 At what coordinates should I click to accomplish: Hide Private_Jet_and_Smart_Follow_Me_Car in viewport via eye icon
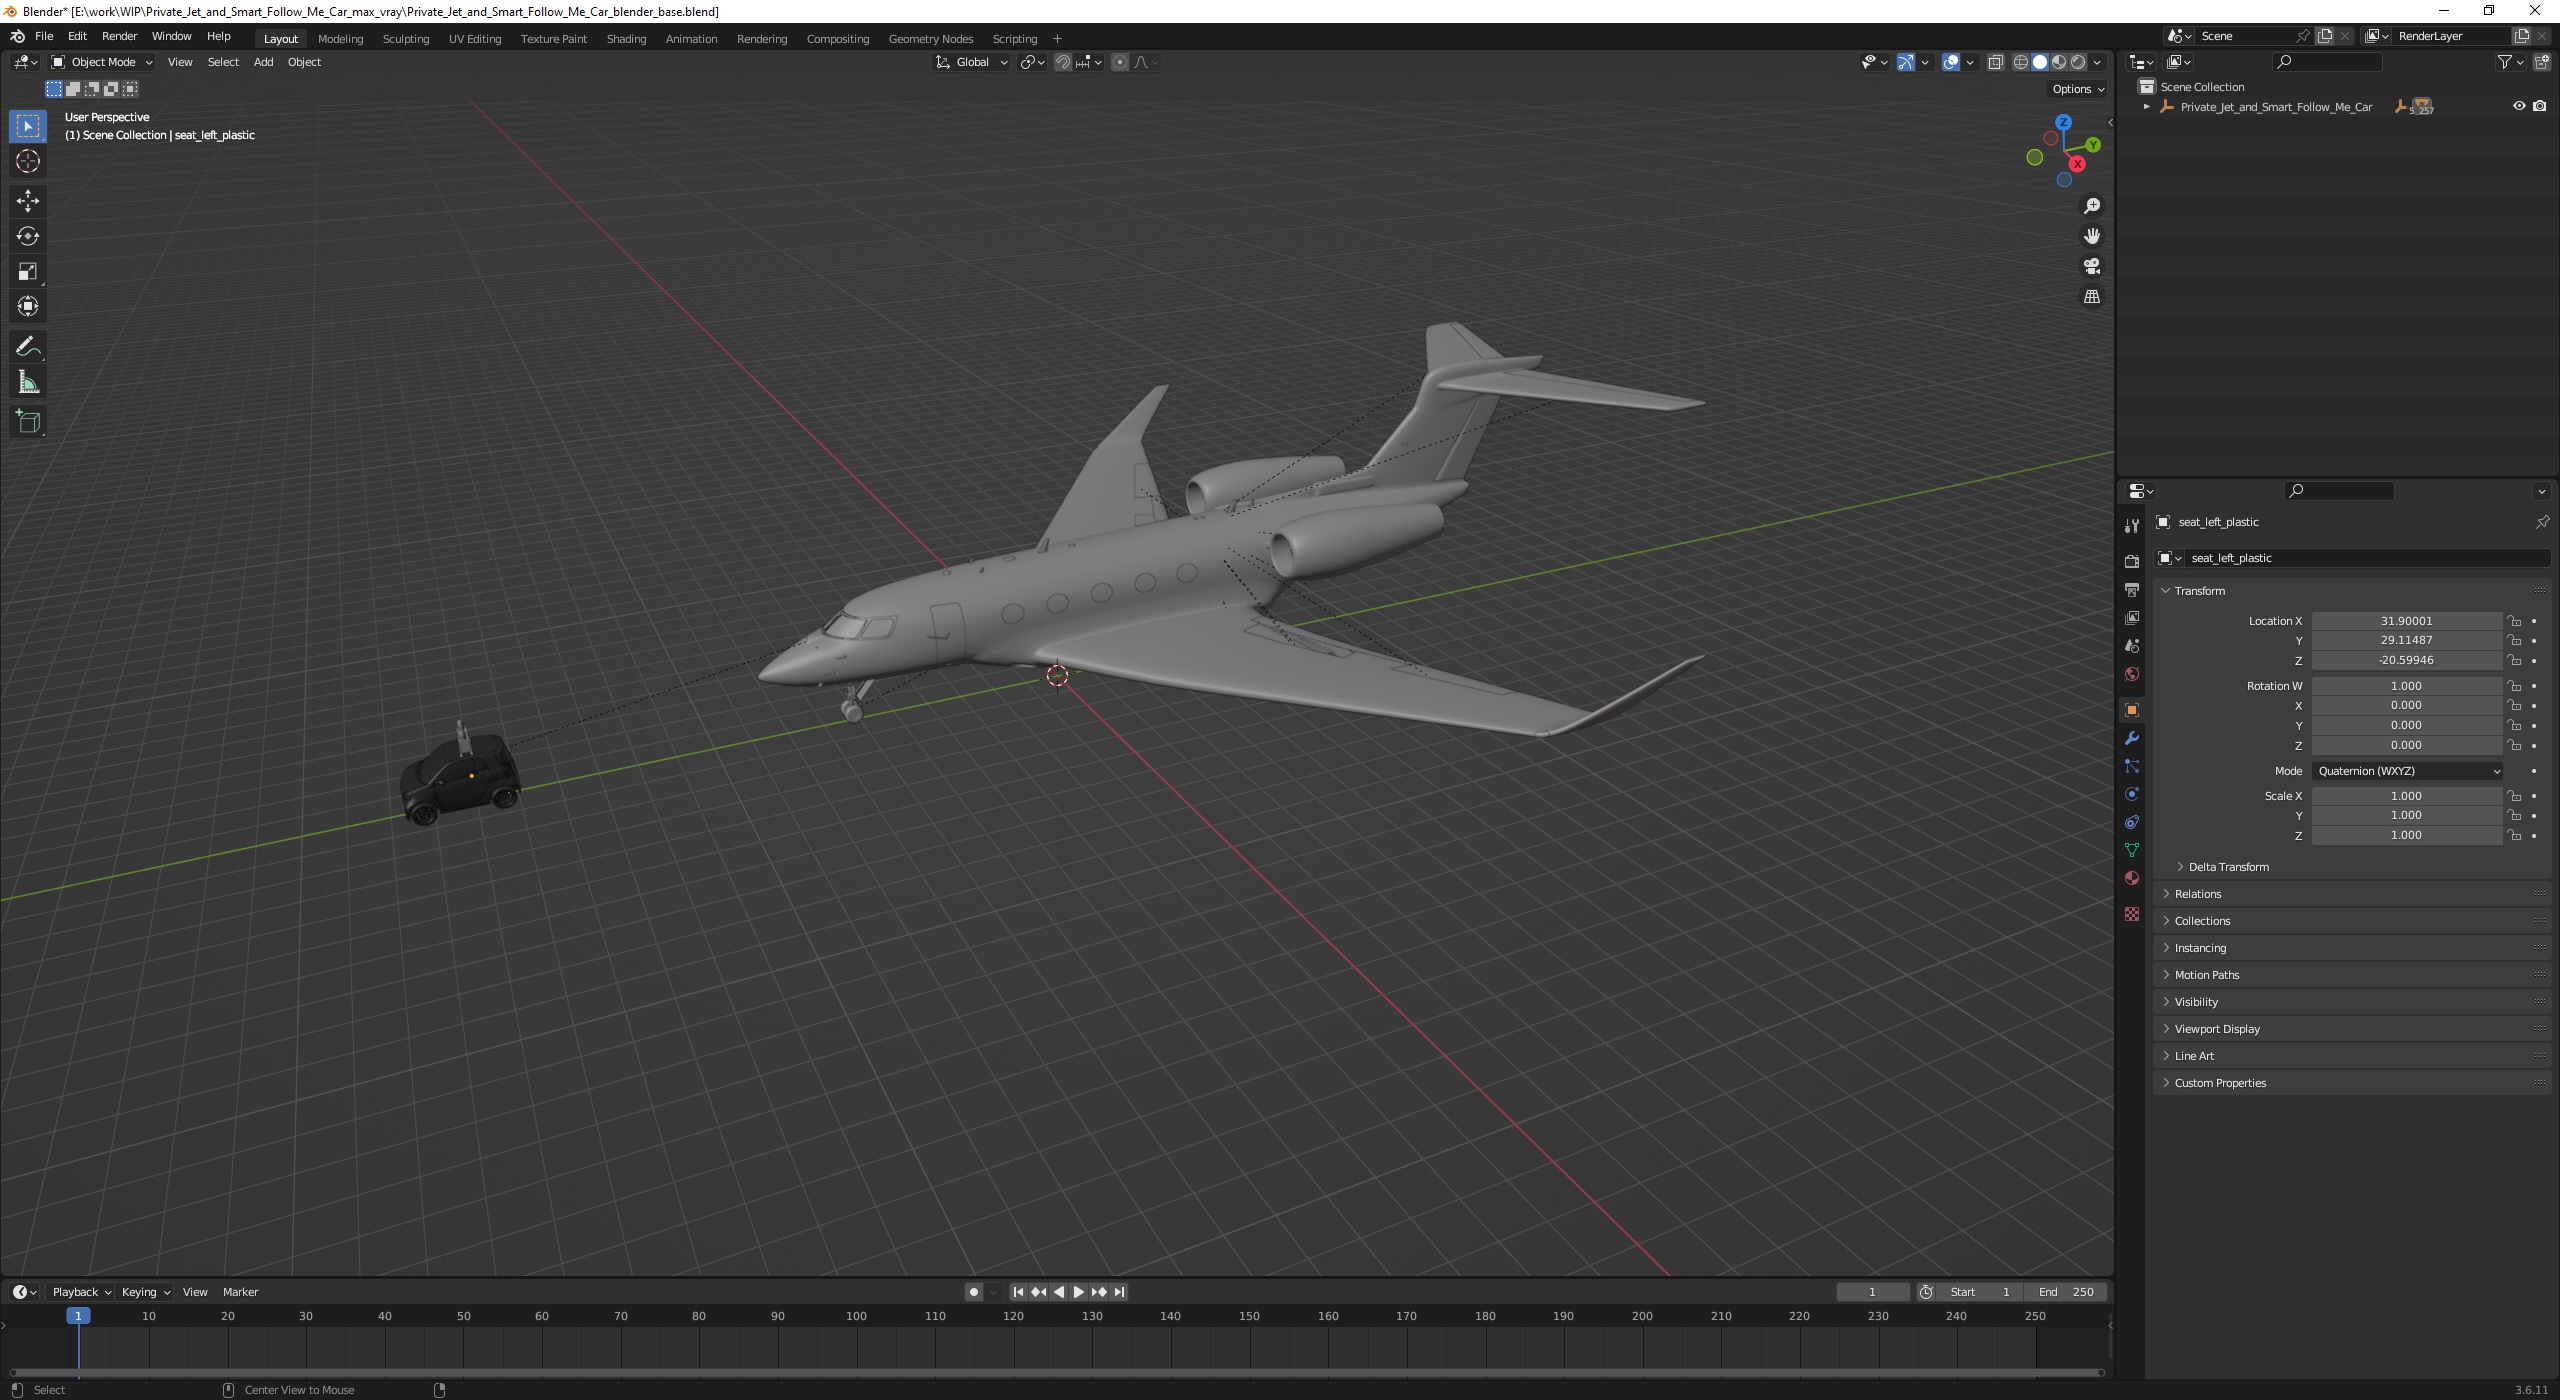click(x=2519, y=106)
